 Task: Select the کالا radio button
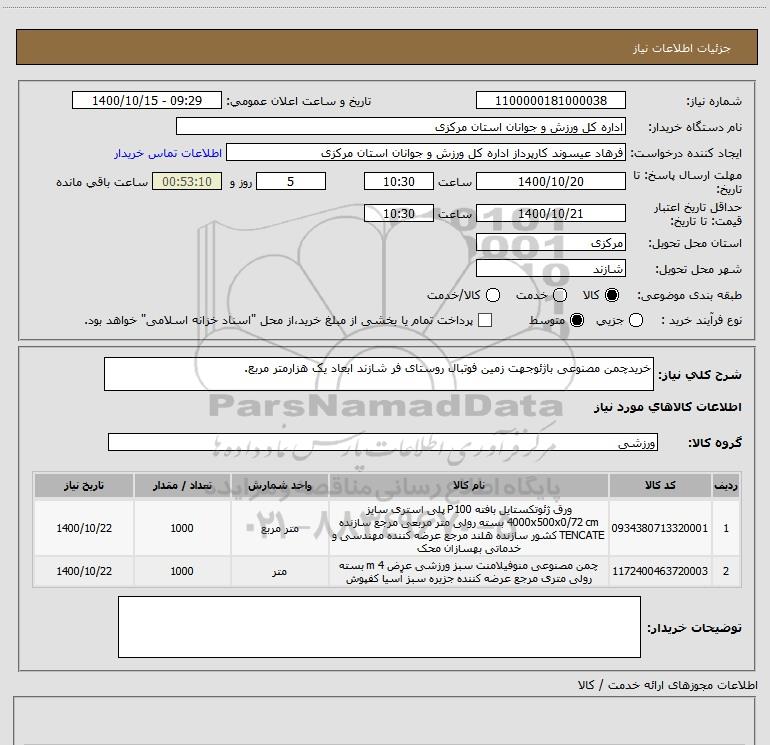pyautogui.click(x=612, y=295)
